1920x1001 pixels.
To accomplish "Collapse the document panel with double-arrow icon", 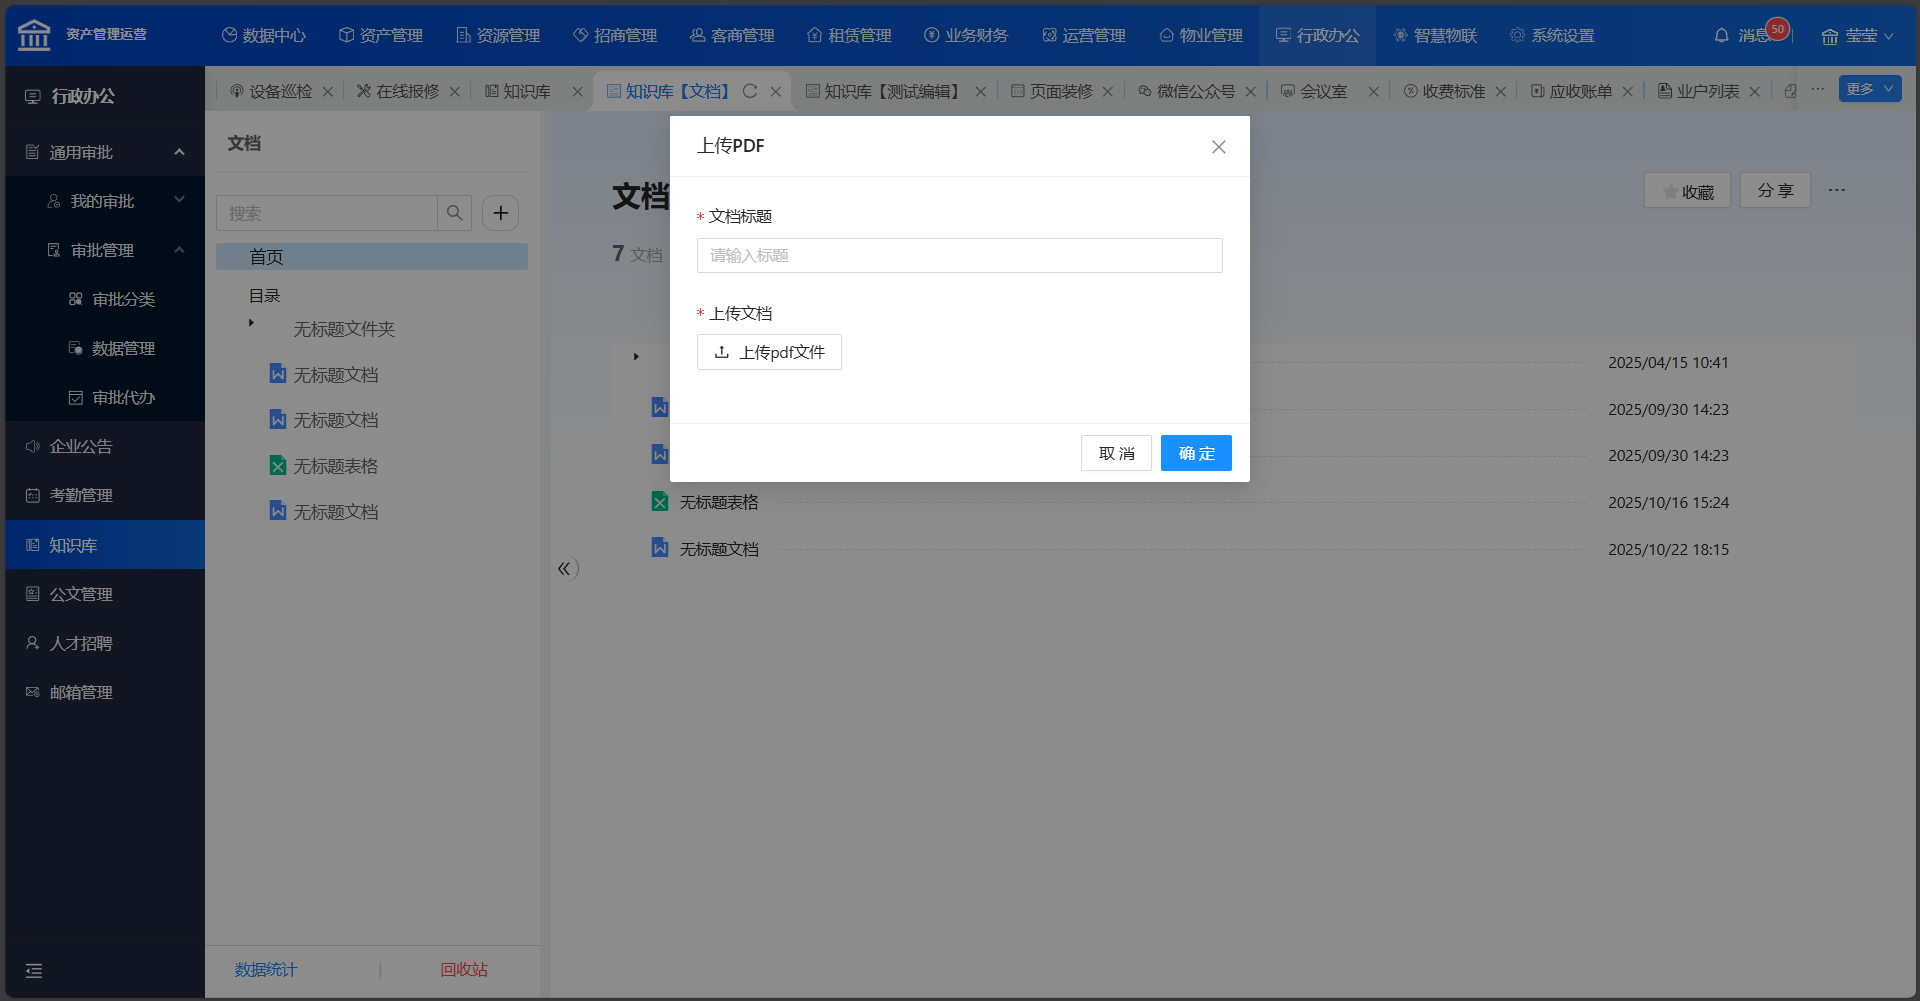I will [565, 569].
